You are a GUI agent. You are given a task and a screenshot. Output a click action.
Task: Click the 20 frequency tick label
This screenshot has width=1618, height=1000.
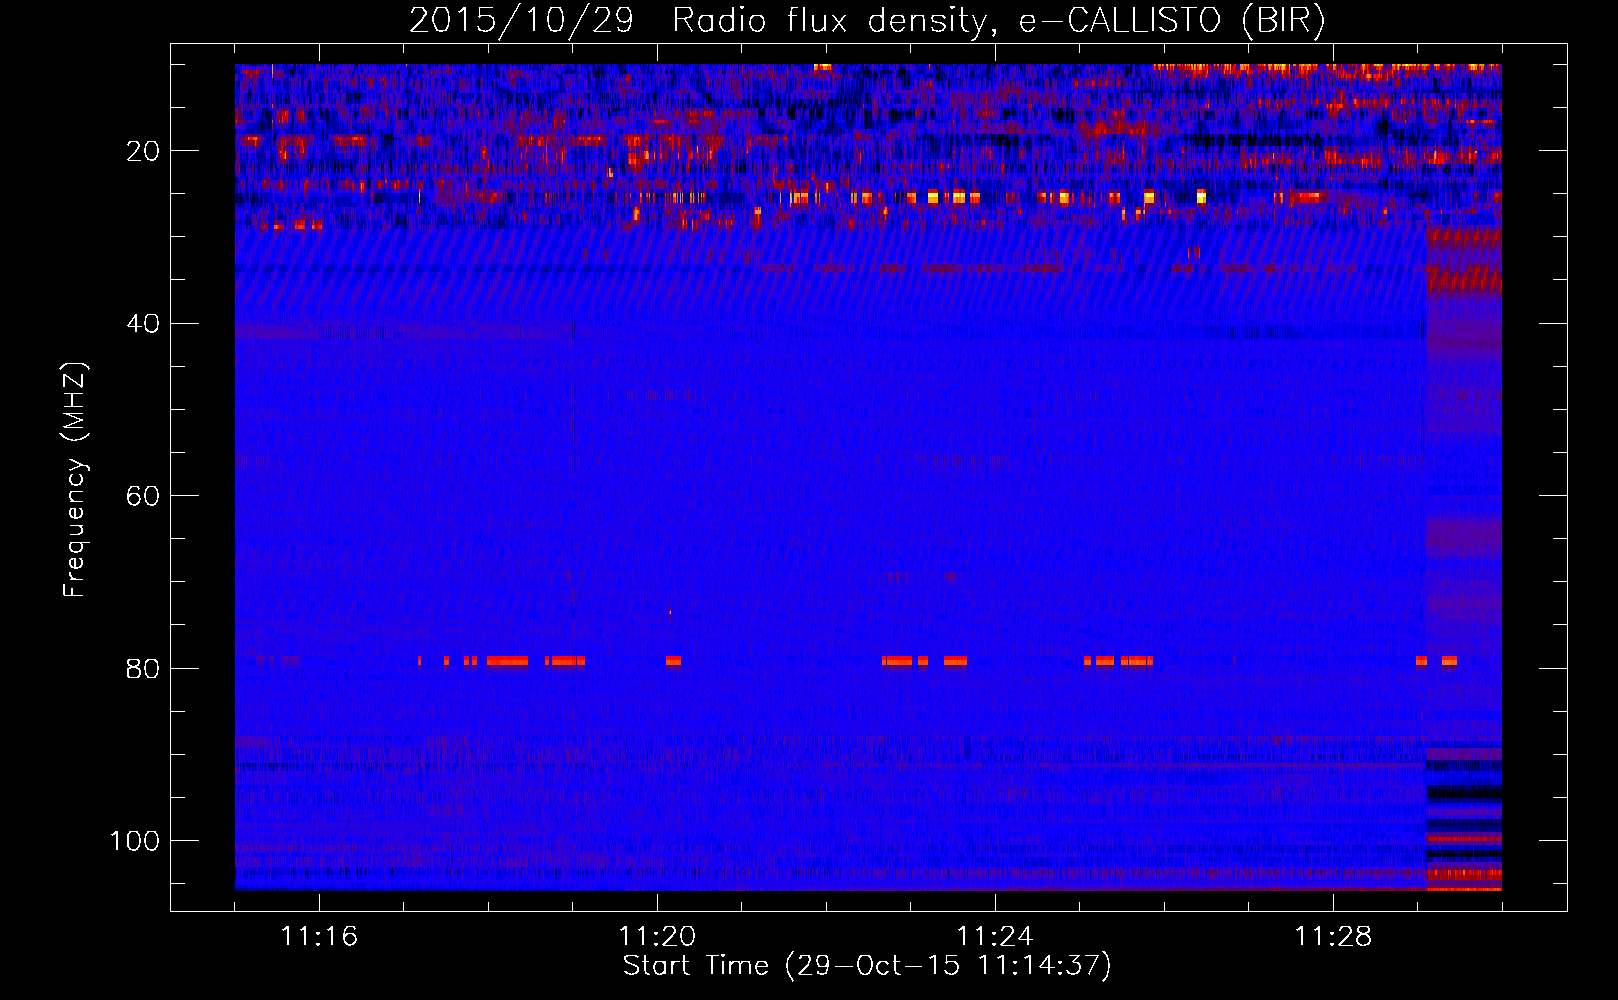click(x=143, y=151)
